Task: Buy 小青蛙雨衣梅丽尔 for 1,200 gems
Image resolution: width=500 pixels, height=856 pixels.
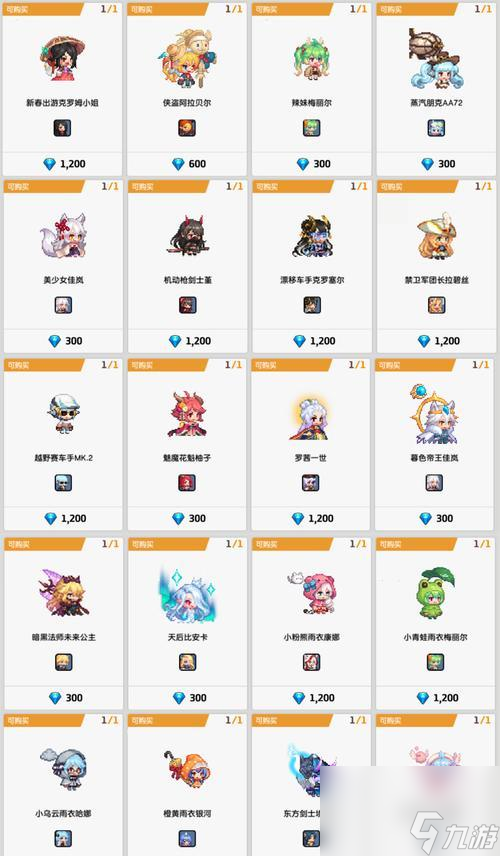Action: (437, 697)
